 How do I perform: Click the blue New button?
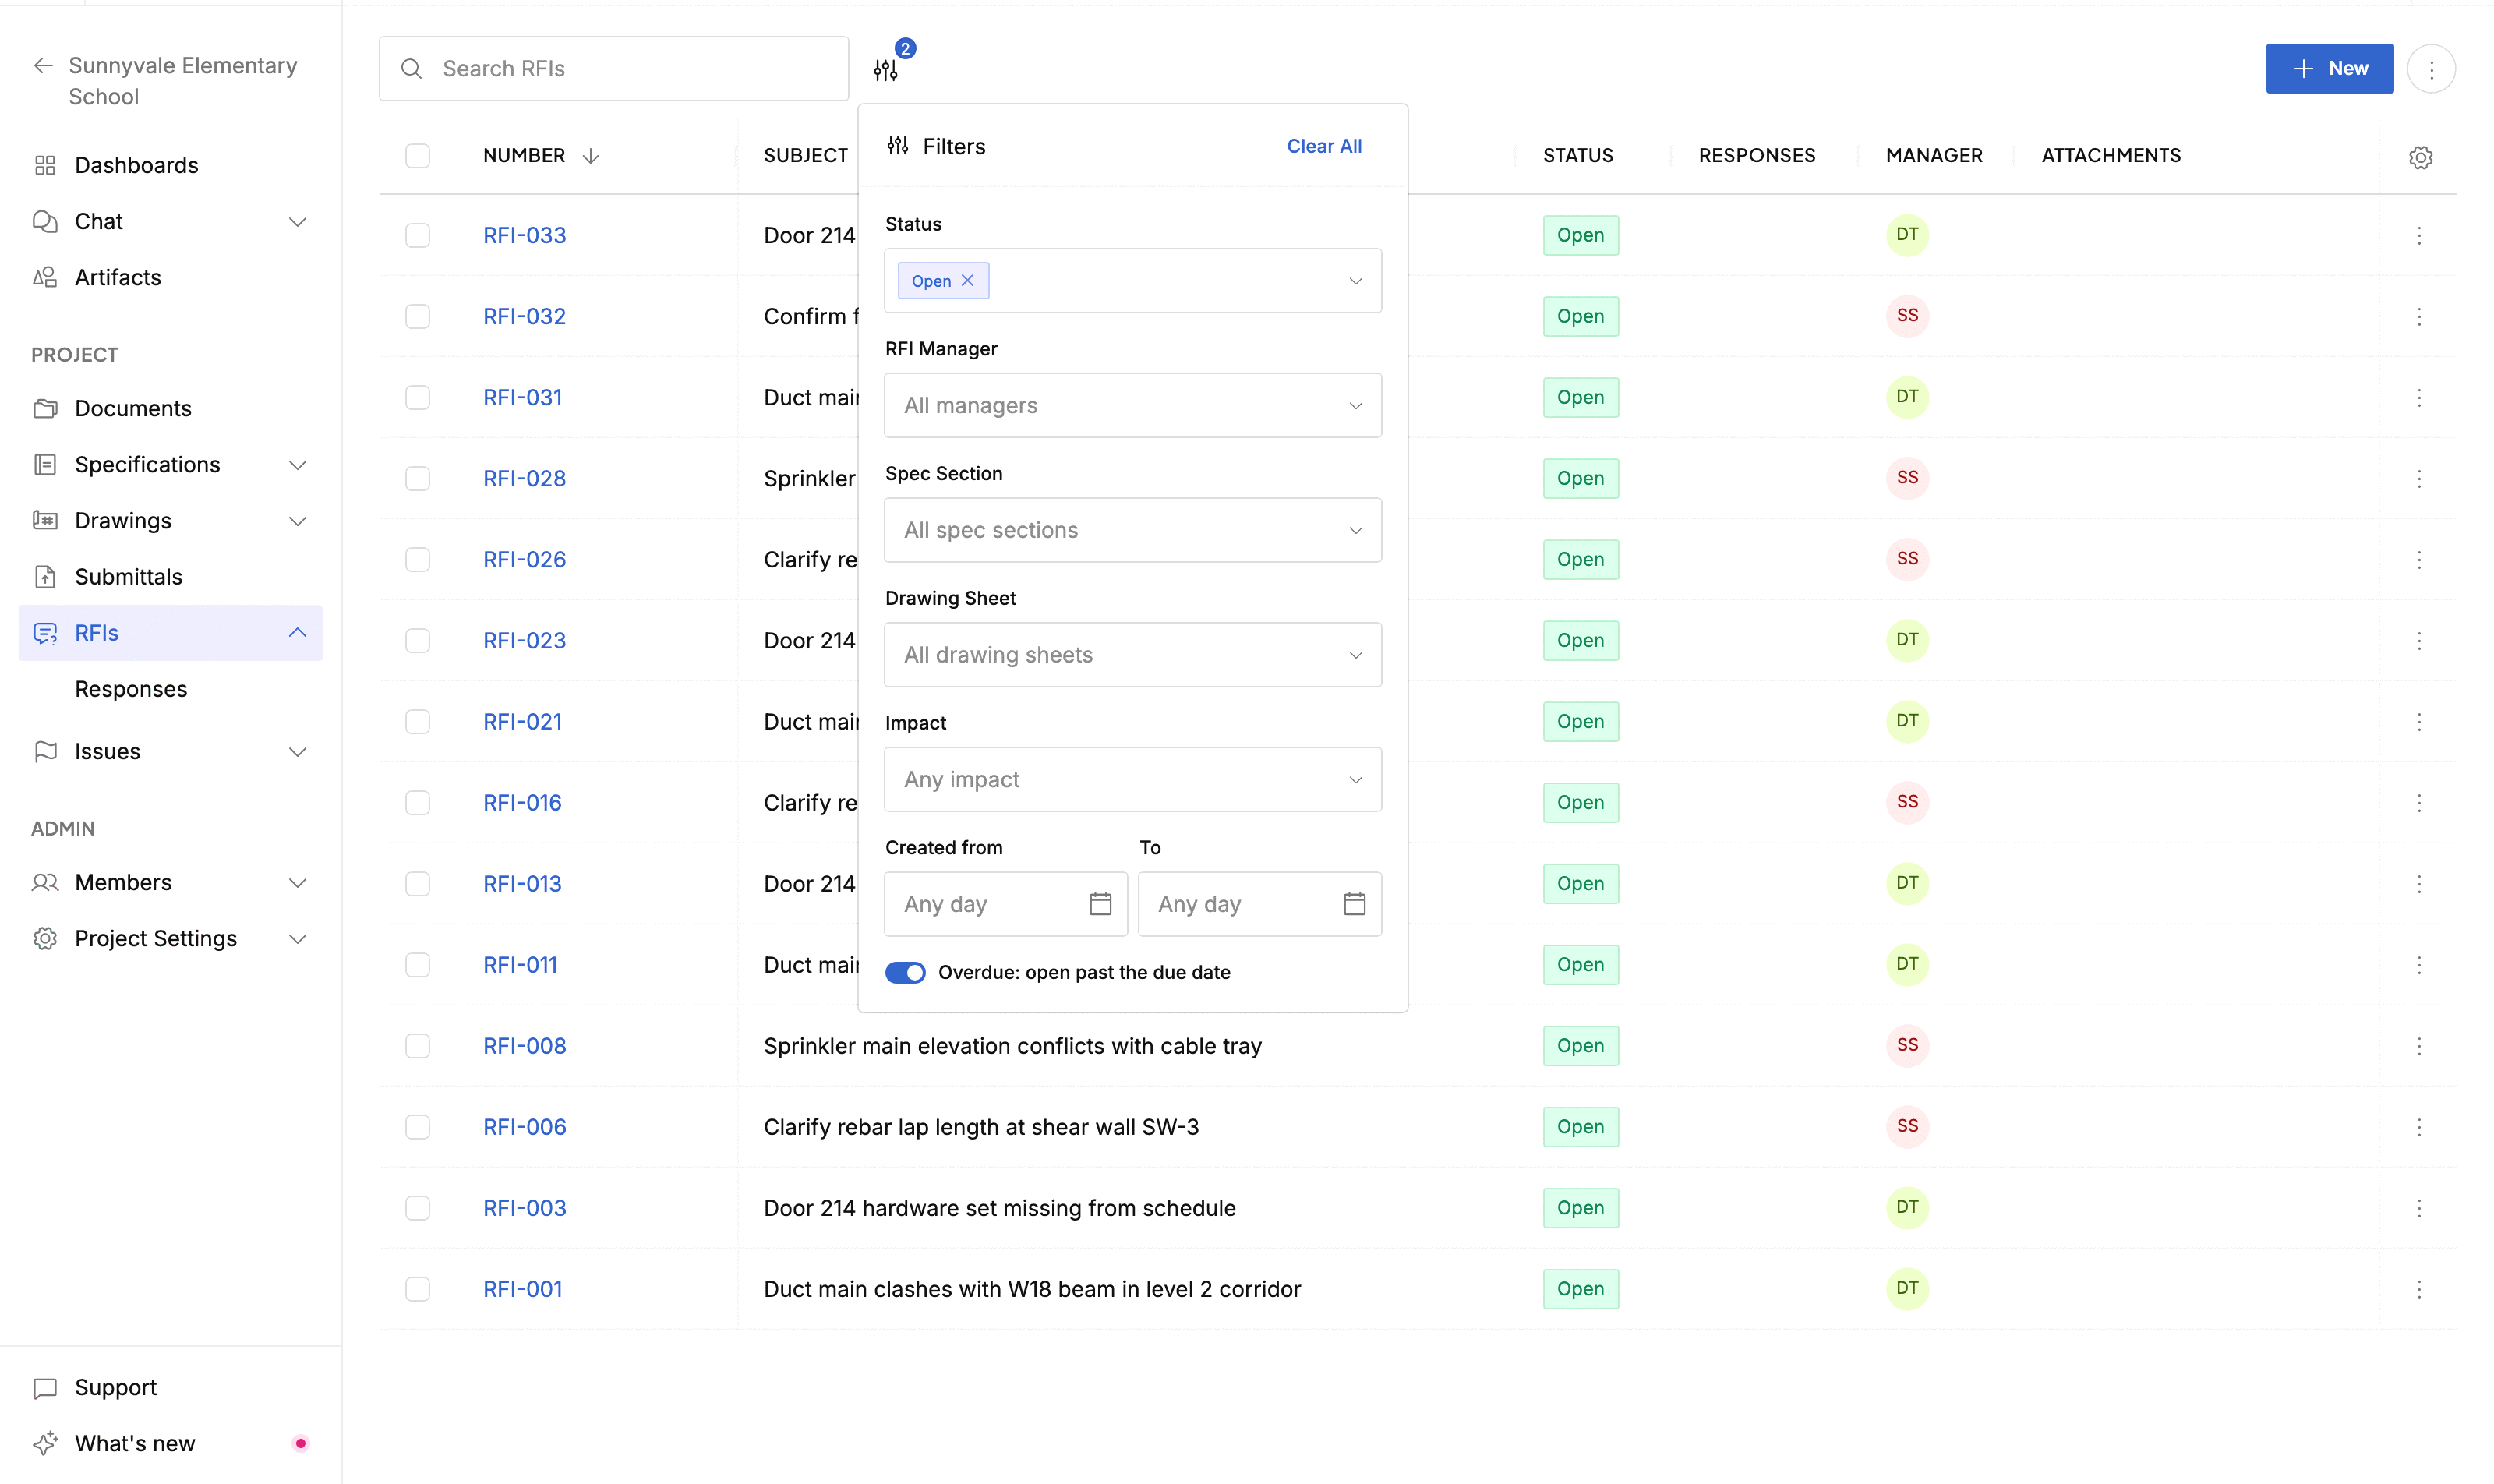(2329, 69)
